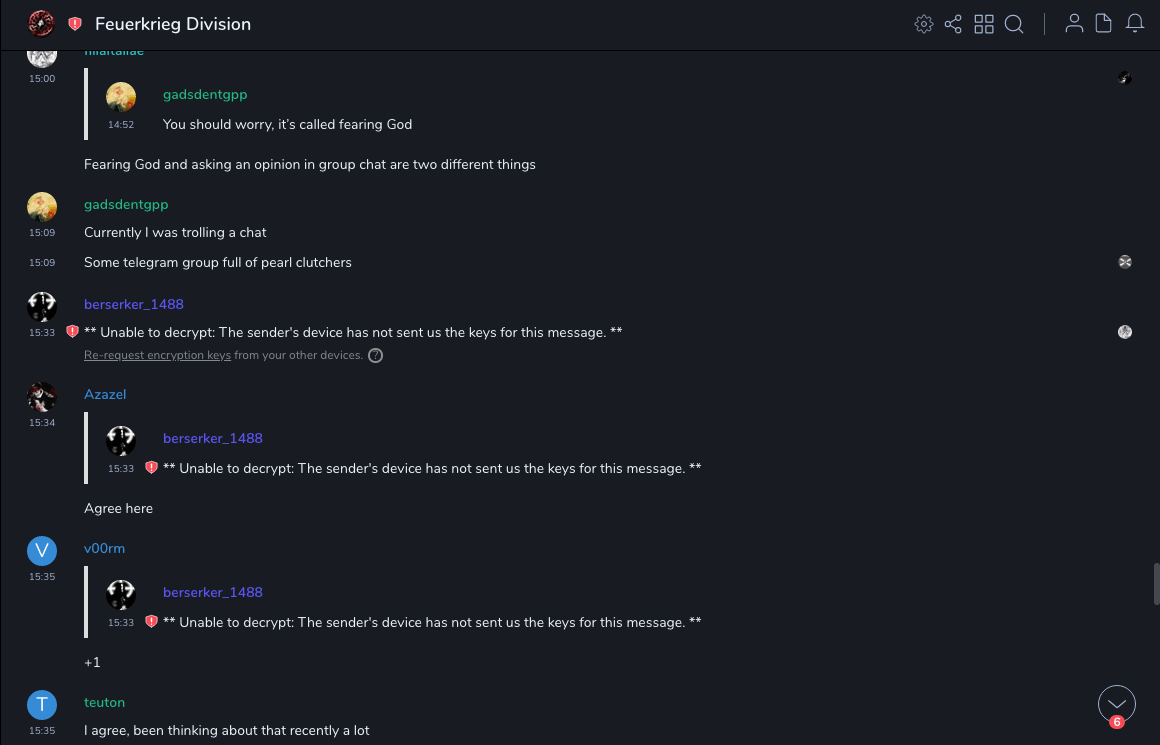Click the gadsdentgpp username at 15:09
The image size is (1160, 745).
tap(126, 204)
